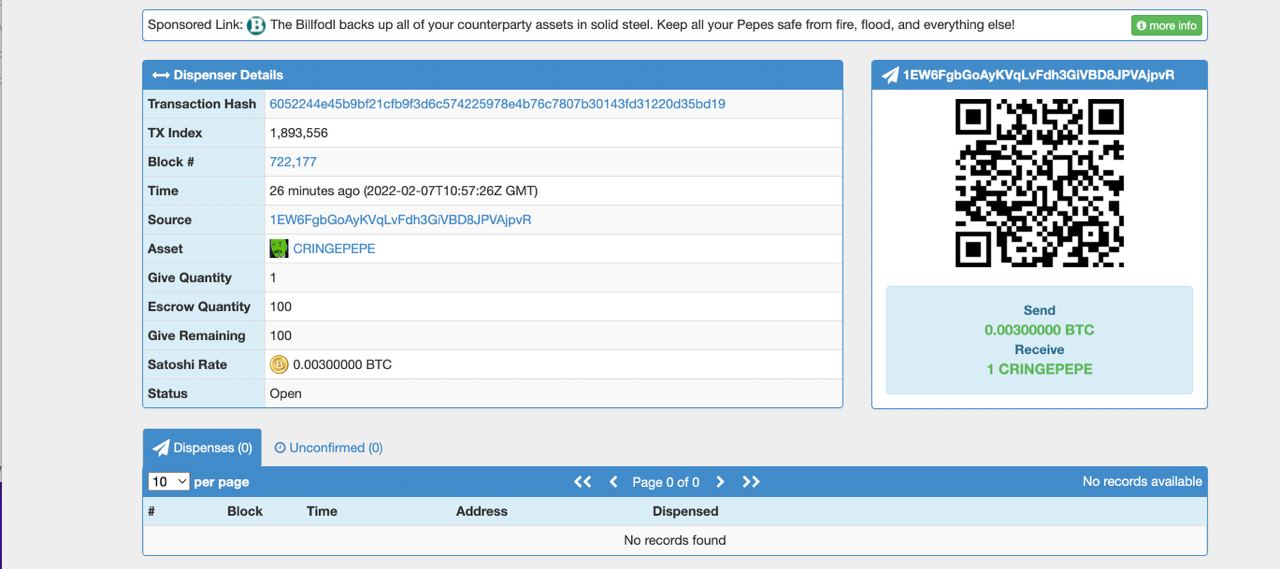Click the No records available text
The height and width of the screenshot is (569, 1280).
tap(1142, 482)
